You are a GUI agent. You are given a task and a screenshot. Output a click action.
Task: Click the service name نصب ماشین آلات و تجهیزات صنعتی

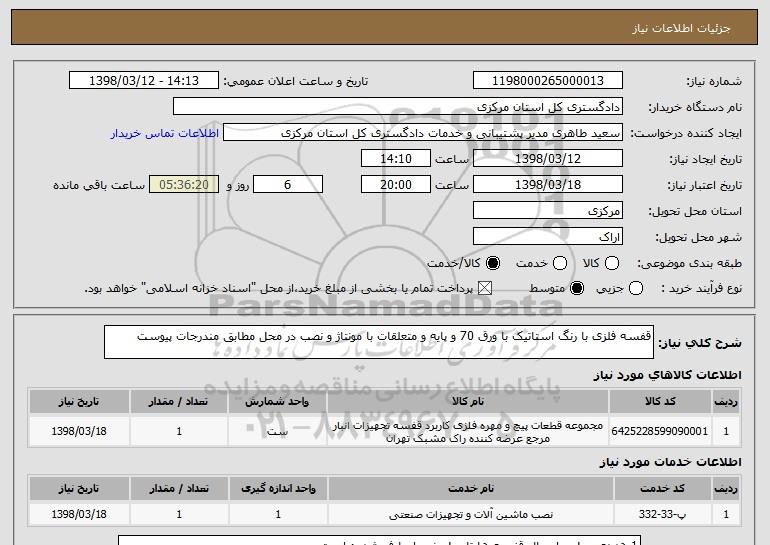coord(470,514)
